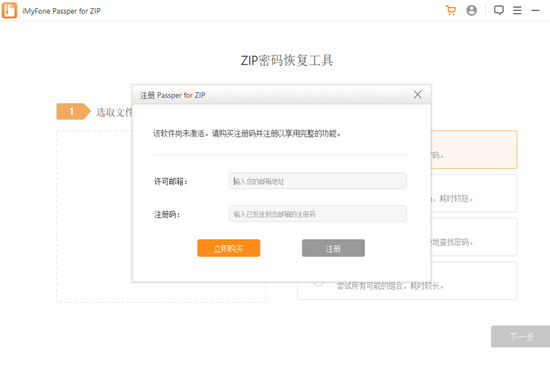Click the orange 立即购买 button
This screenshot has width=550, height=366.
coord(228,248)
